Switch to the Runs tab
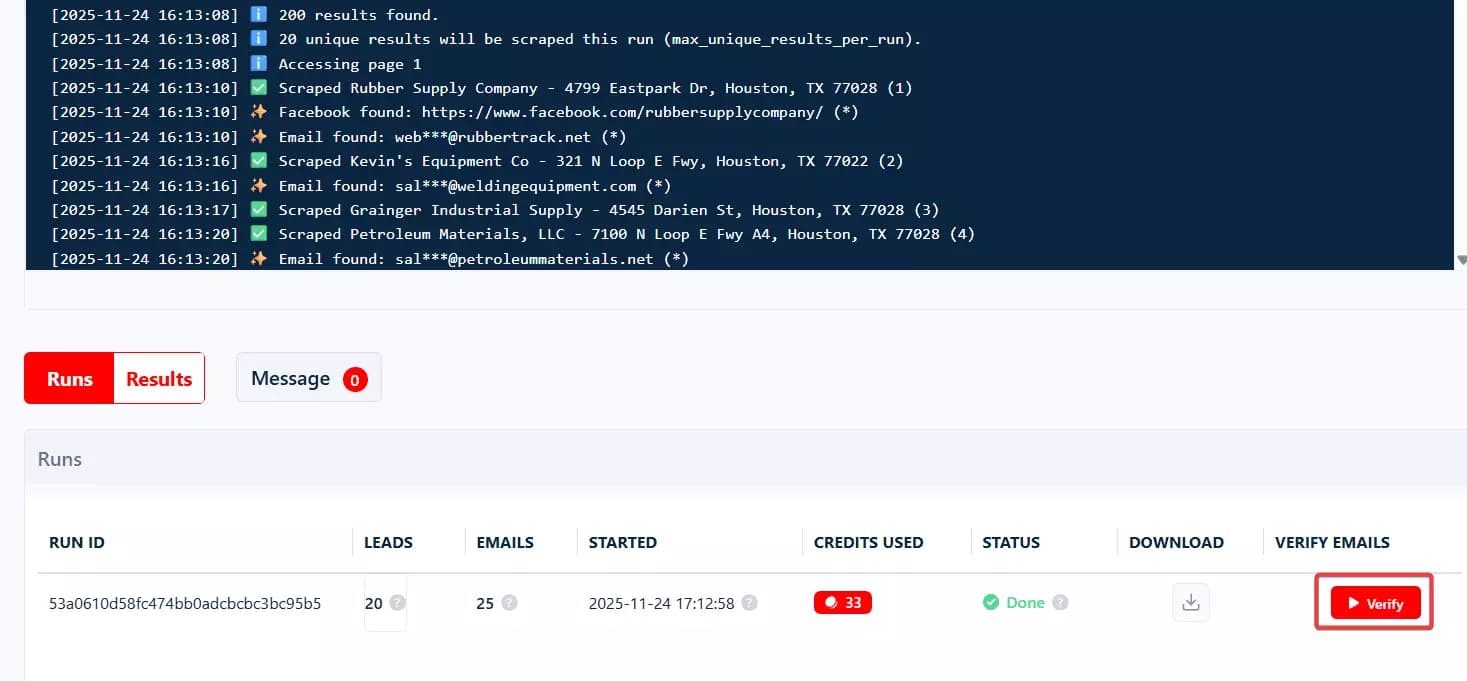The width and height of the screenshot is (1467, 681). (70, 378)
